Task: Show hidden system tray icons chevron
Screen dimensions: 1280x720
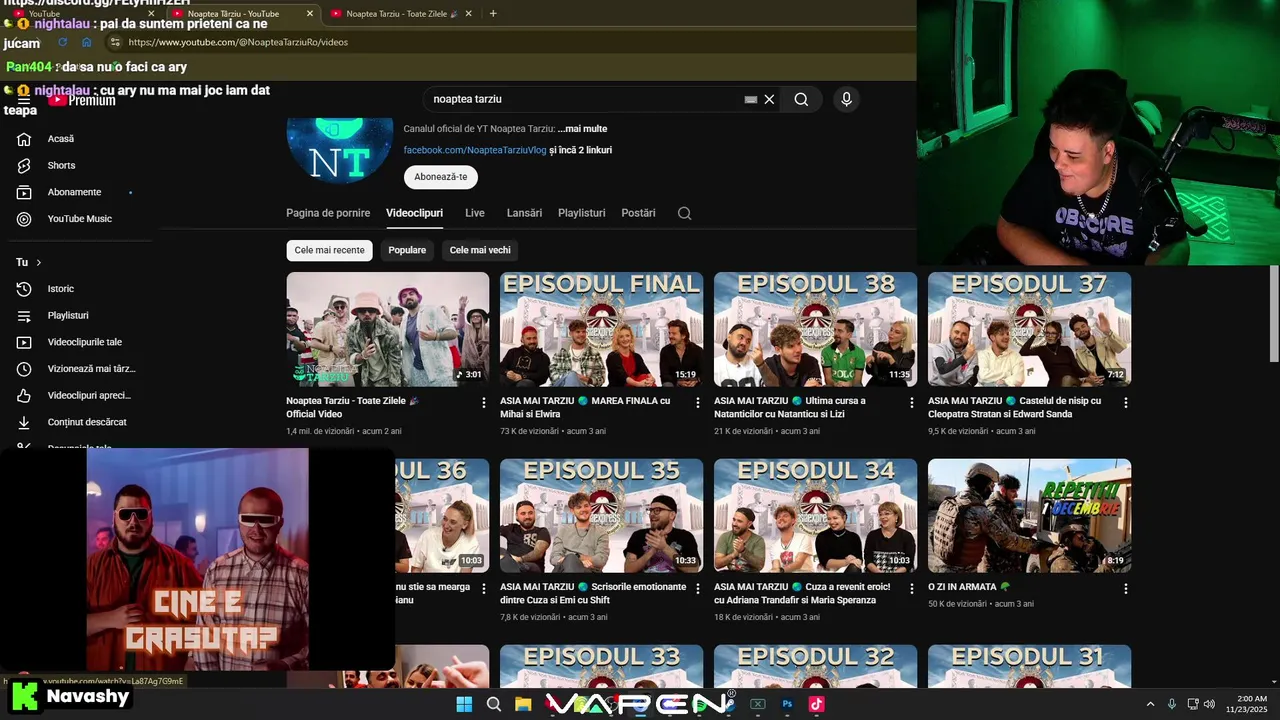Action: [x=1150, y=704]
